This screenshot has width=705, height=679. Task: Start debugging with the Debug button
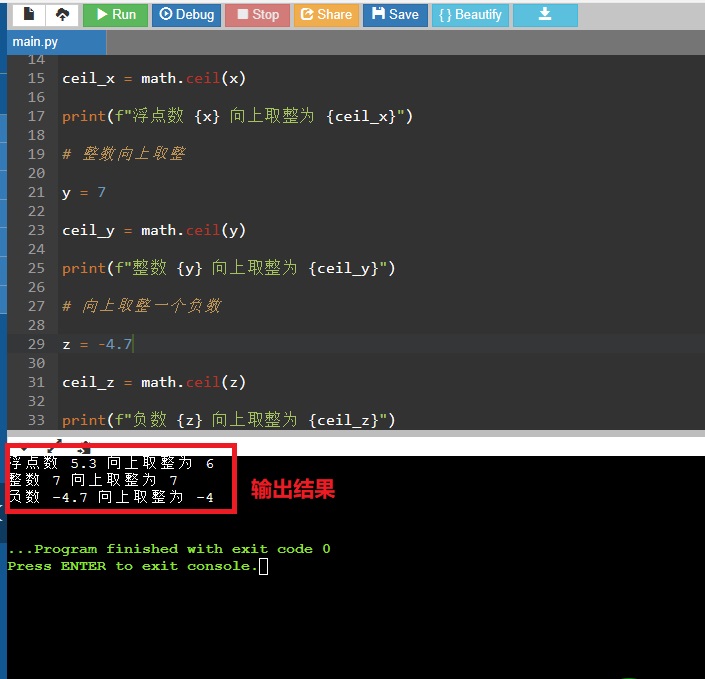click(x=187, y=14)
